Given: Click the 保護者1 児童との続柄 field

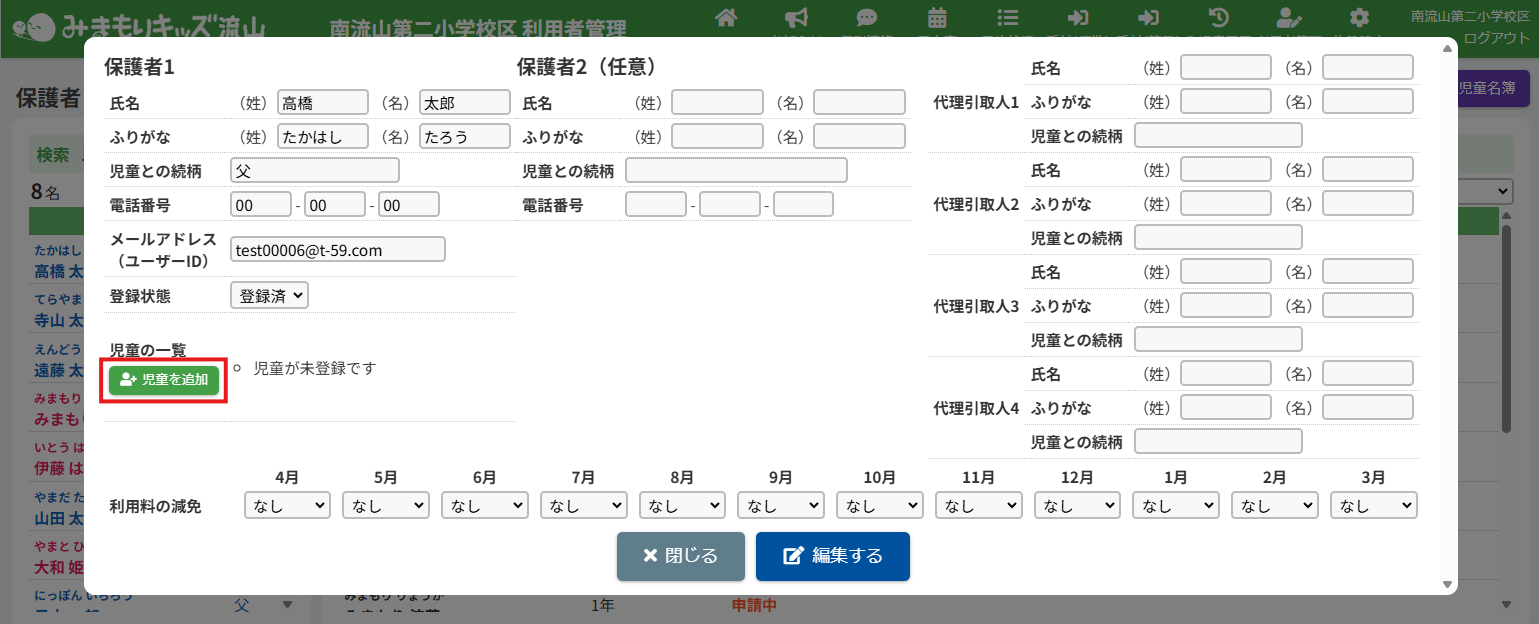Looking at the screenshot, I should point(314,170).
